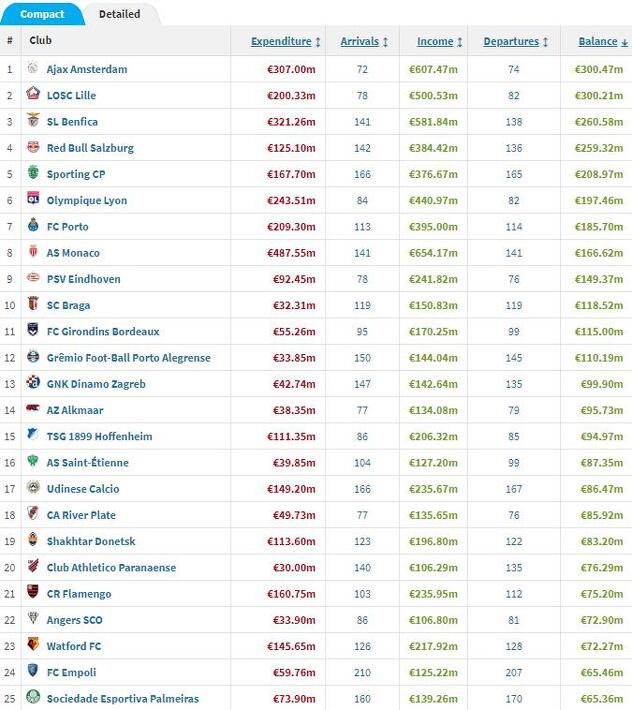Screen dimensions: 632x710
Task: Click the Watford FC club crest
Action: [x=33, y=644]
